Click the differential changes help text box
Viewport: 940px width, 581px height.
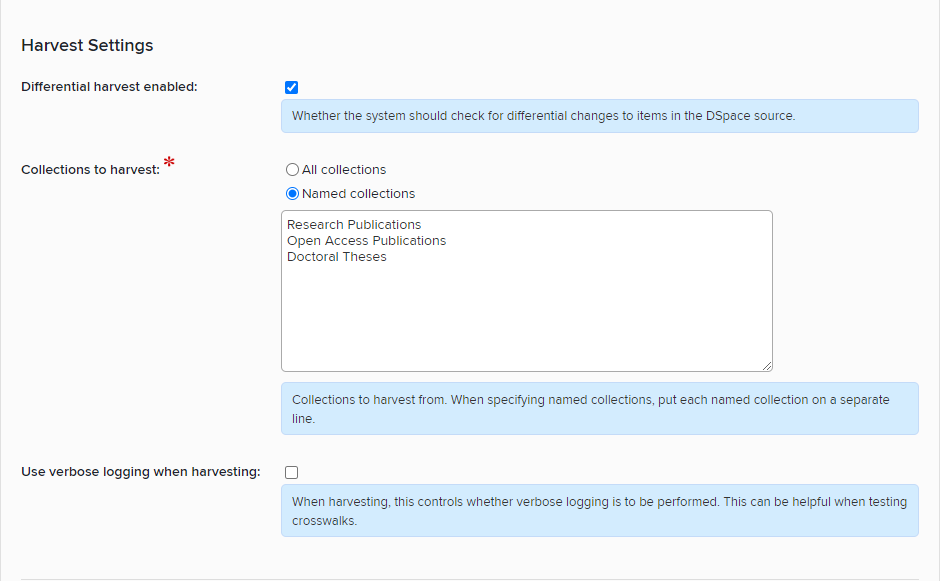599,116
